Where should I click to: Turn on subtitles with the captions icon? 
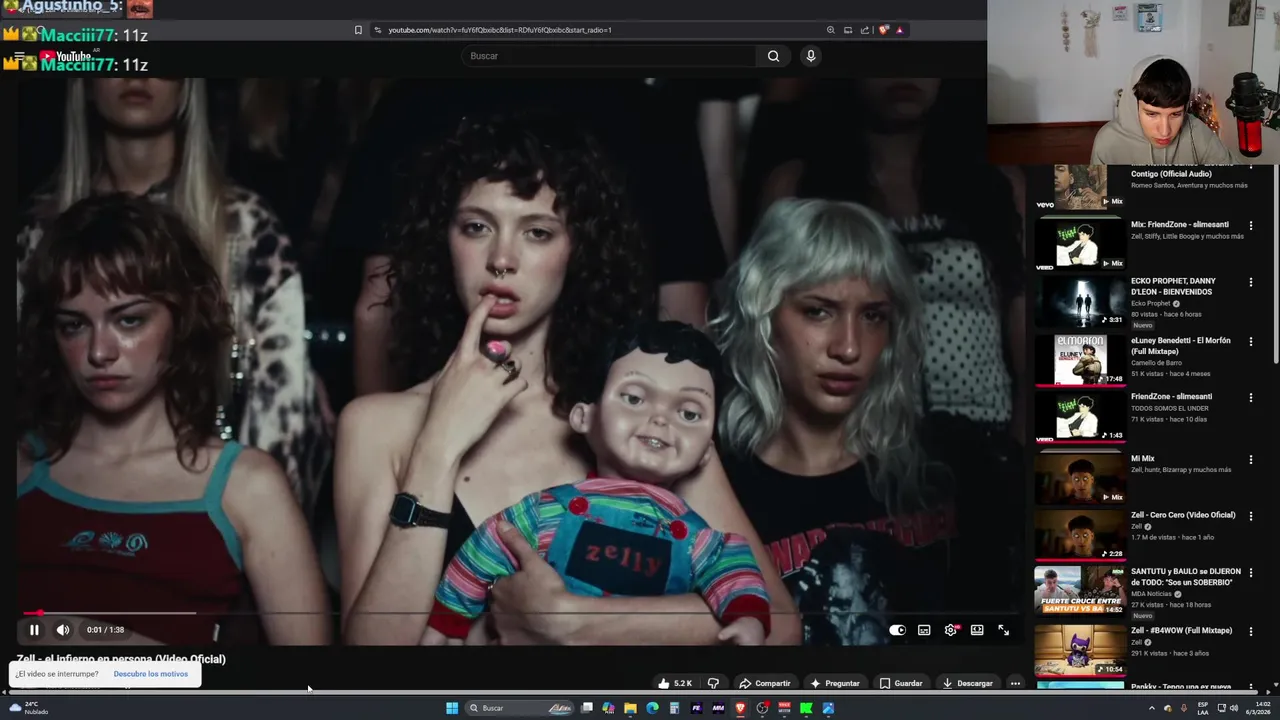point(924,630)
